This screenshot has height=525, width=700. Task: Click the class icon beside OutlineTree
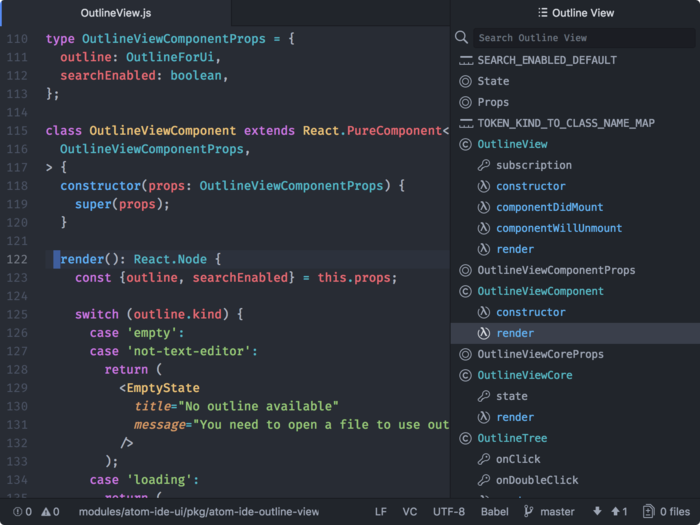(466, 438)
